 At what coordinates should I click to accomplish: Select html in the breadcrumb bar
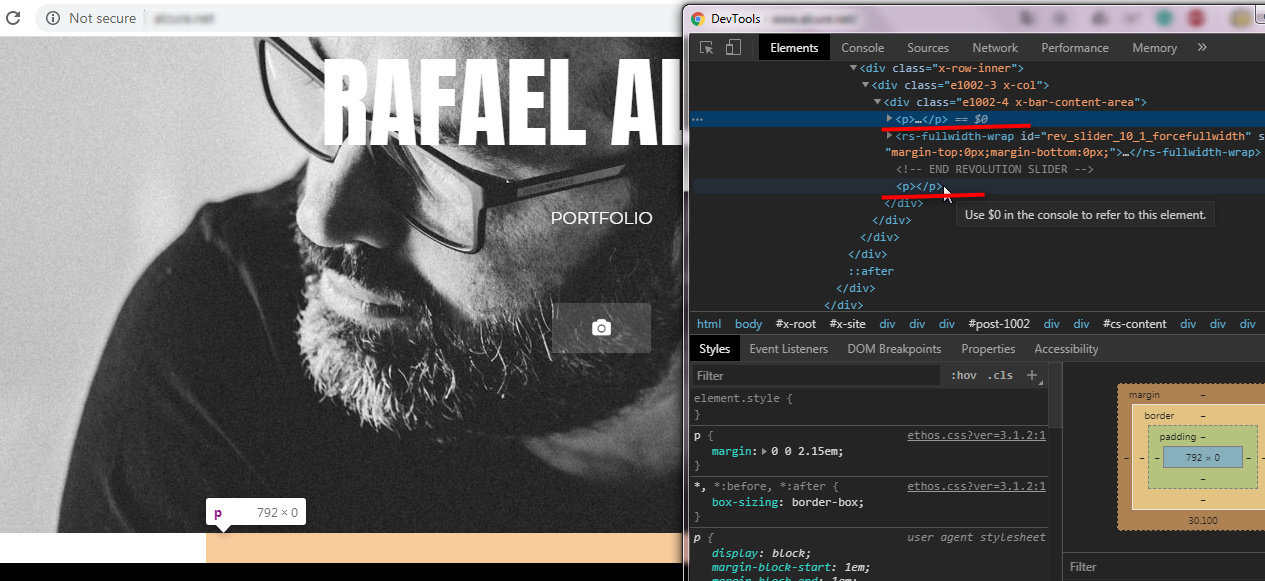709,324
